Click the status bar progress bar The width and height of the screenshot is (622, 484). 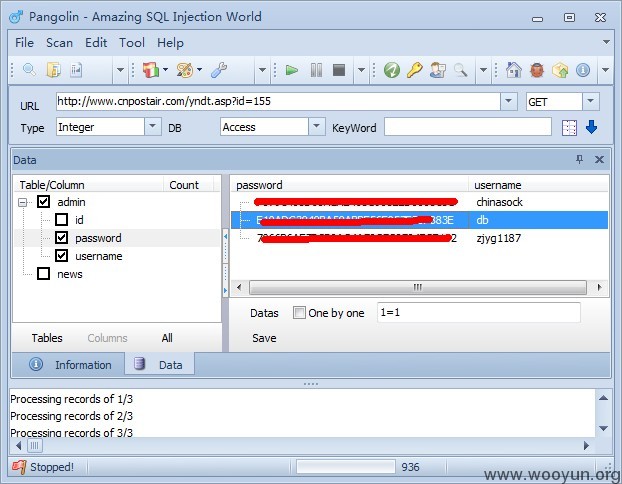pos(346,467)
